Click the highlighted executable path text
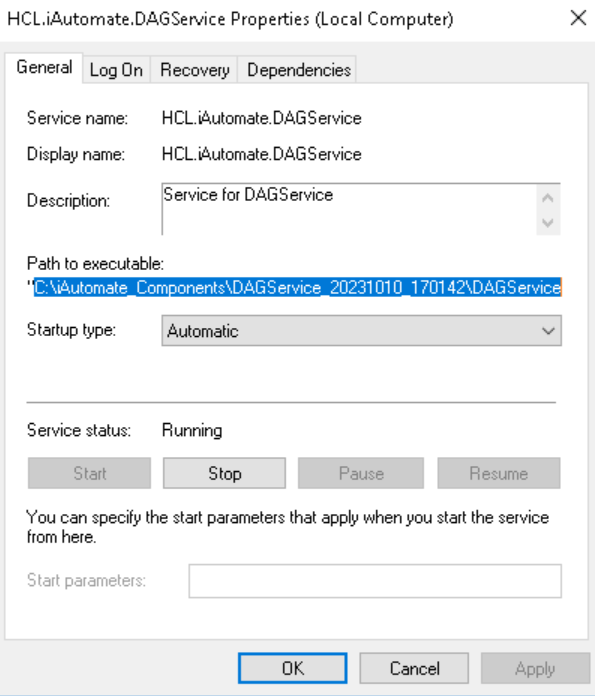Image resolution: width=595 pixels, height=696 pixels. coord(298,287)
